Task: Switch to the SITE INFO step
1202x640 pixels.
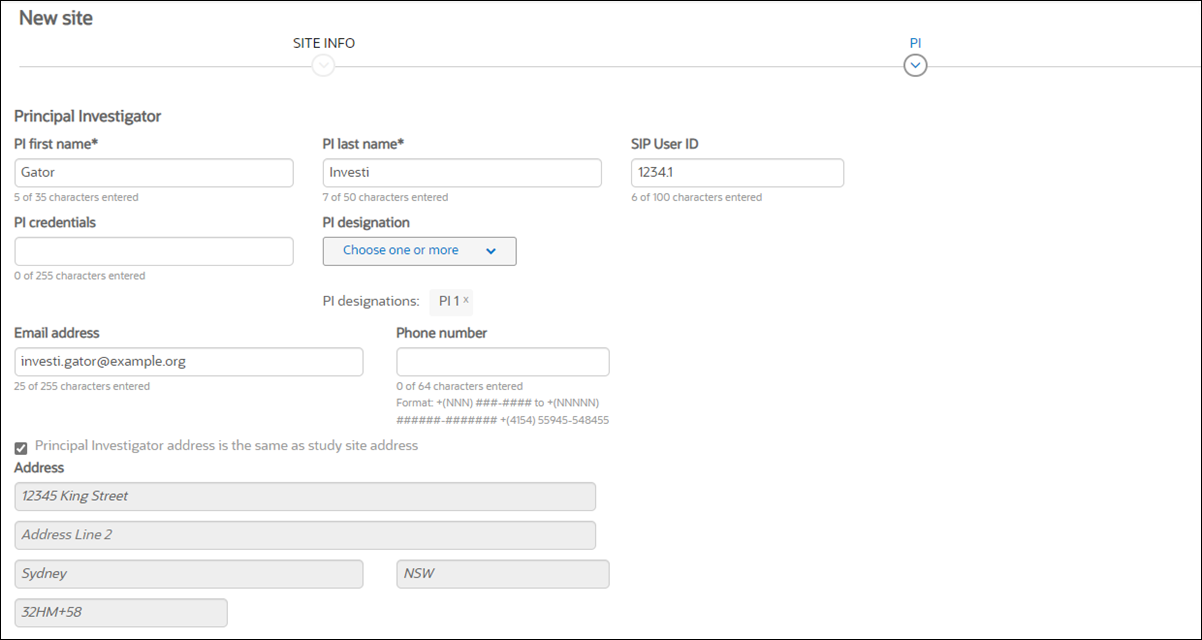Action: click(322, 43)
